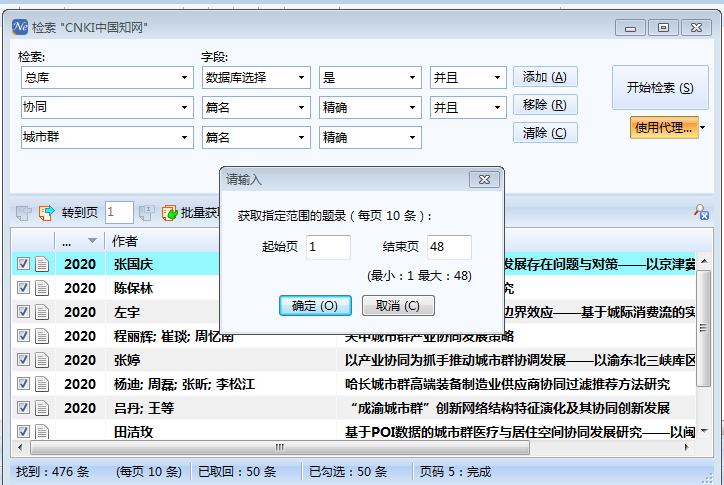Click document icon in 杨迪 row
Screen dimensions: 724x485
42,384
